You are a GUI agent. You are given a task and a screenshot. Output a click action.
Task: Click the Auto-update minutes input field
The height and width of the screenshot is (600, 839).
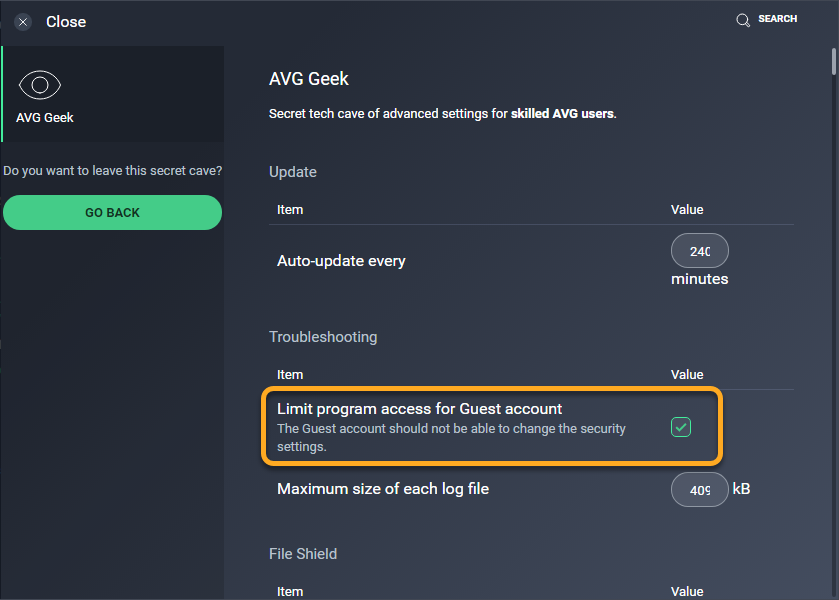(699, 250)
